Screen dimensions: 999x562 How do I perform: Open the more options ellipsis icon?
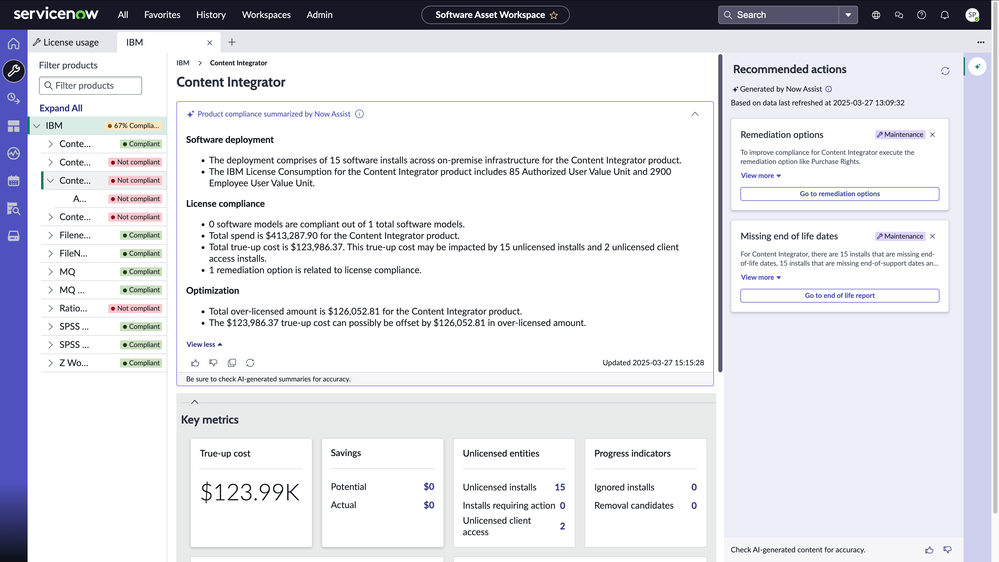981,42
